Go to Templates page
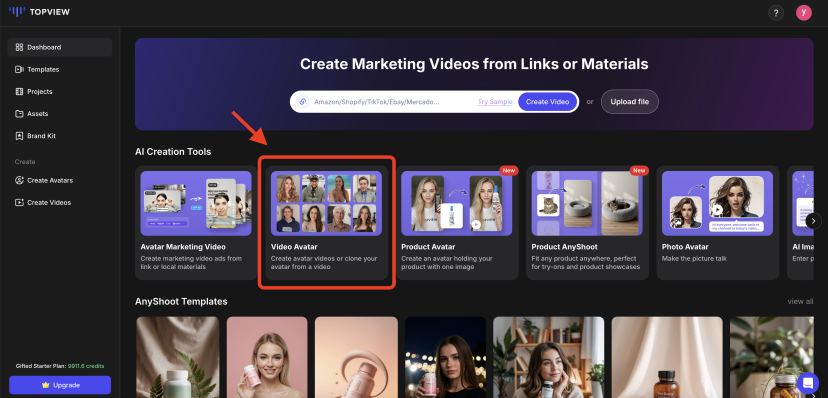 60,69
